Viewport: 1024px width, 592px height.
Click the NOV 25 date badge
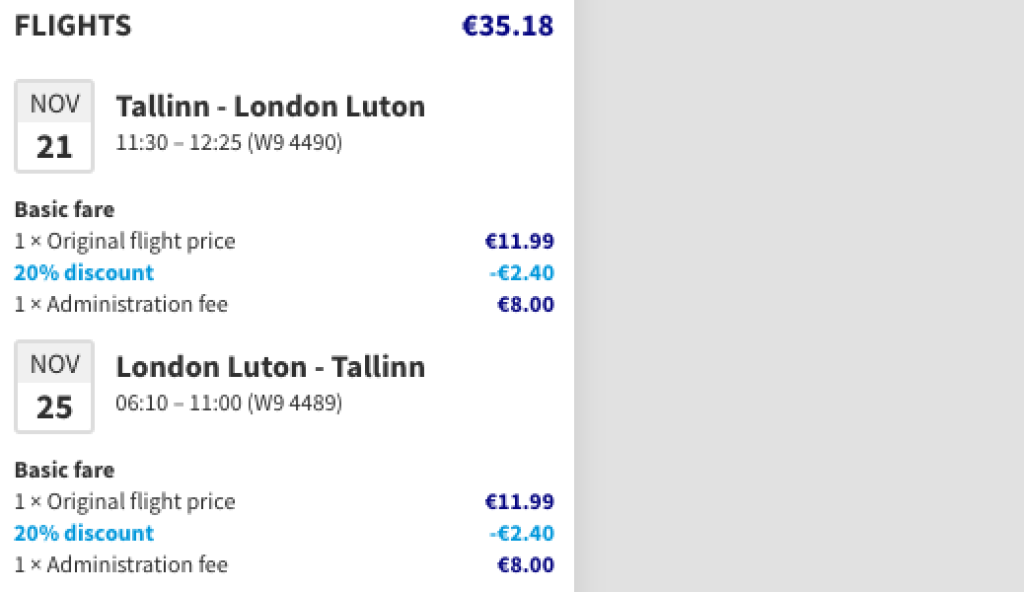click(x=54, y=386)
